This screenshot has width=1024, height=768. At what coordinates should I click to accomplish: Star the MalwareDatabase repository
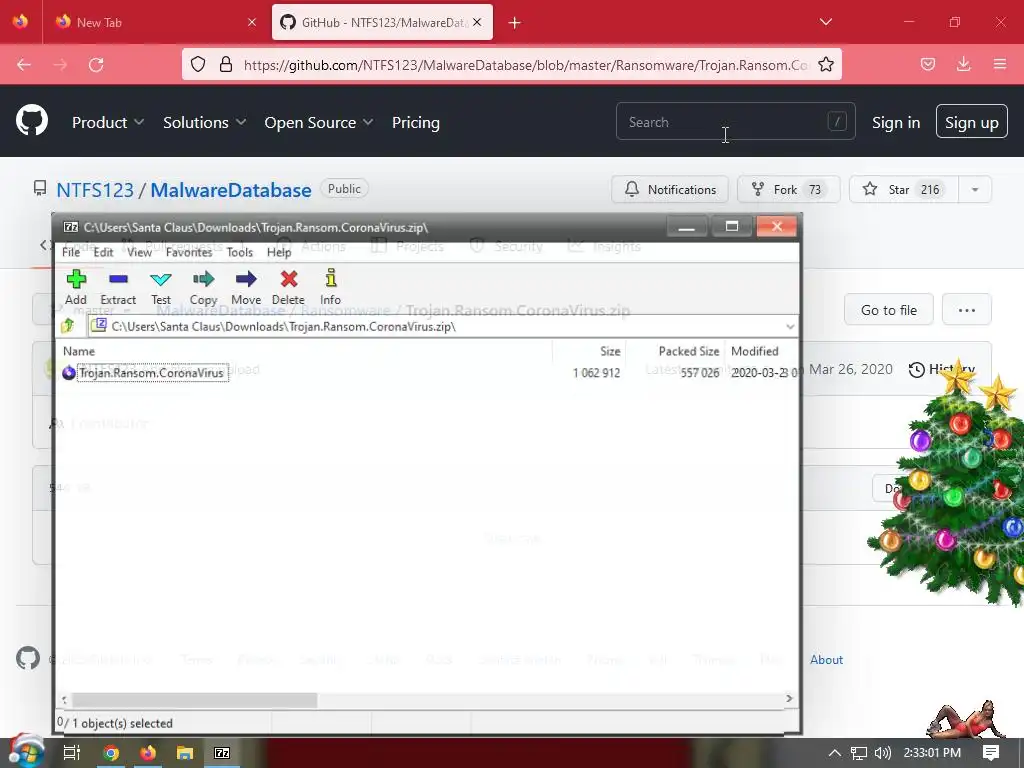tap(903, 189)
